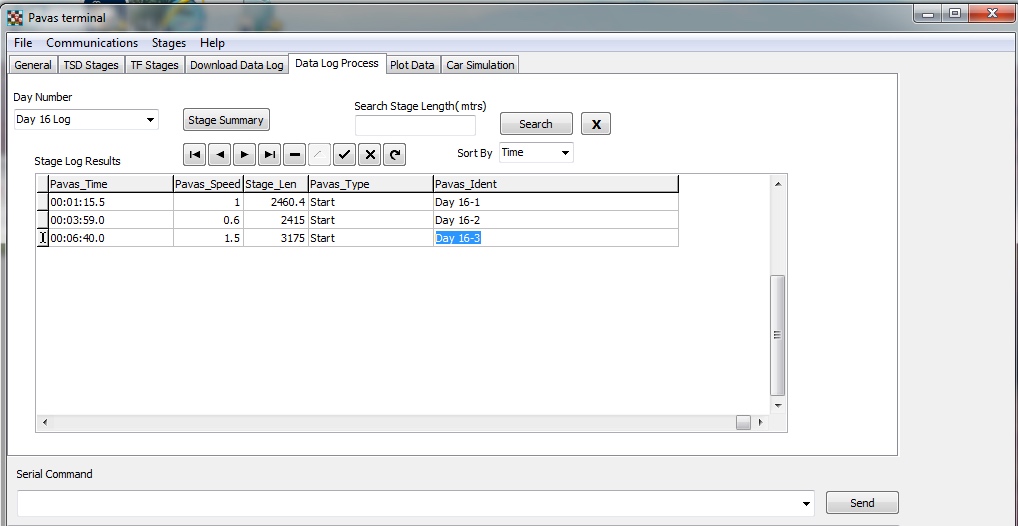Image resolution: width=1018 pixels, height=526 pixels.
Task: Open the Serial Command dropdown list
Action: point(806,503)
